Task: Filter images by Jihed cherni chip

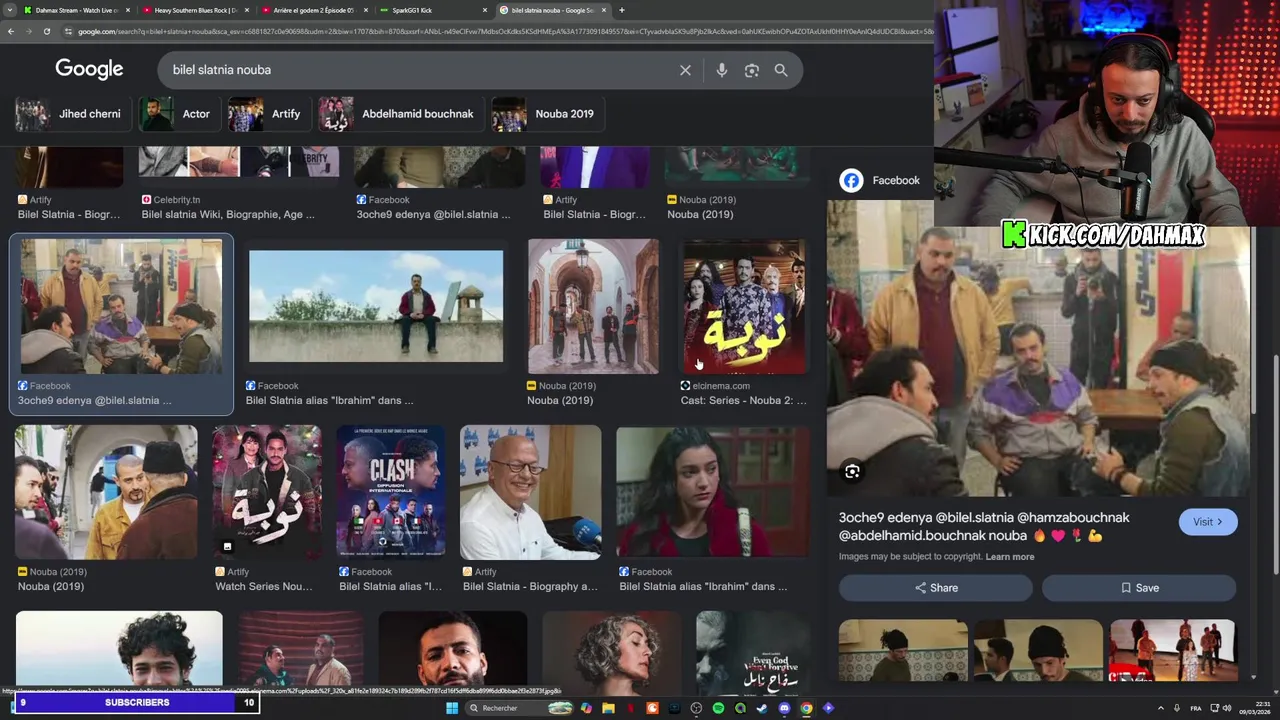Action: pyautogui.click(x=73, y=114)
